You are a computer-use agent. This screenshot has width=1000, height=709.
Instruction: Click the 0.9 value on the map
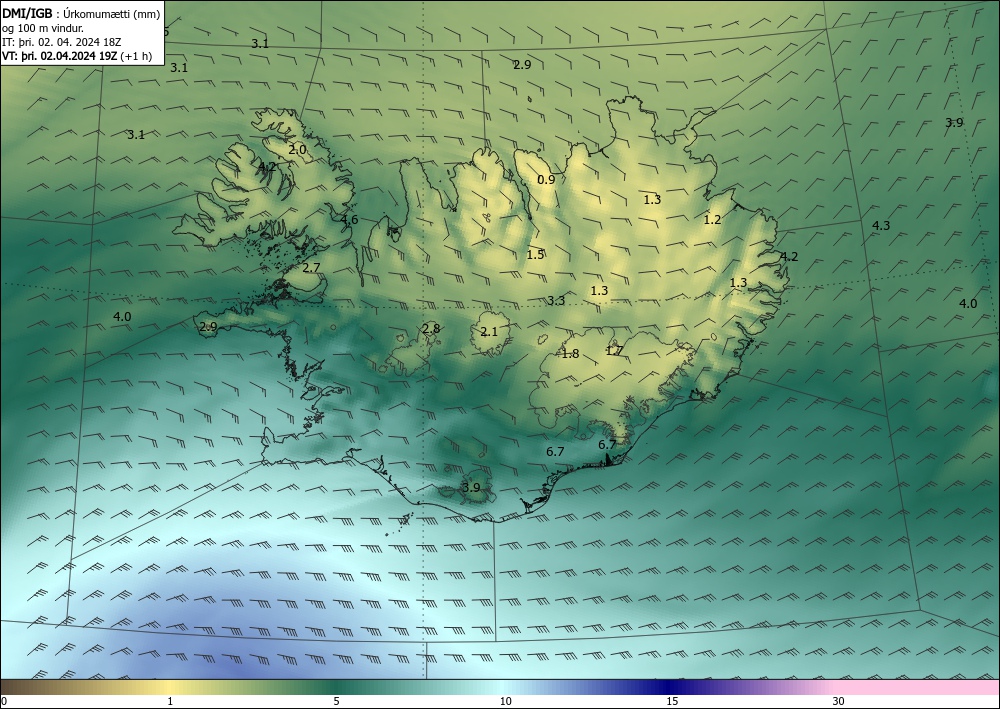point(546,180)
